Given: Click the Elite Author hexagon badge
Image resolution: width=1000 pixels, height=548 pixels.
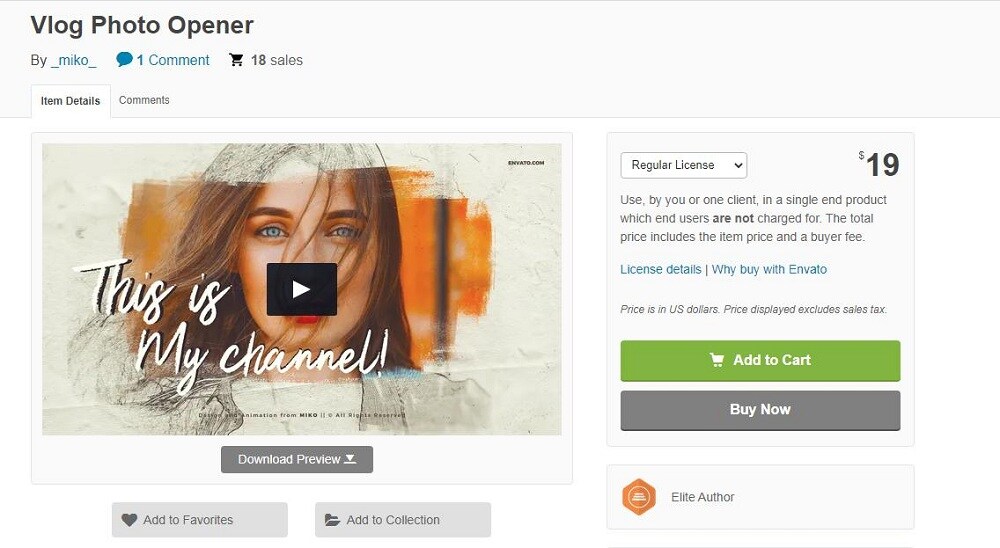Looking at the screenshot, I should [639, 496].
